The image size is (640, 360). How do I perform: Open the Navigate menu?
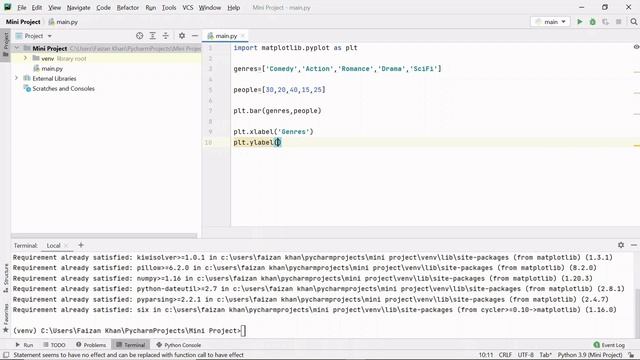(x=78, y=7)
